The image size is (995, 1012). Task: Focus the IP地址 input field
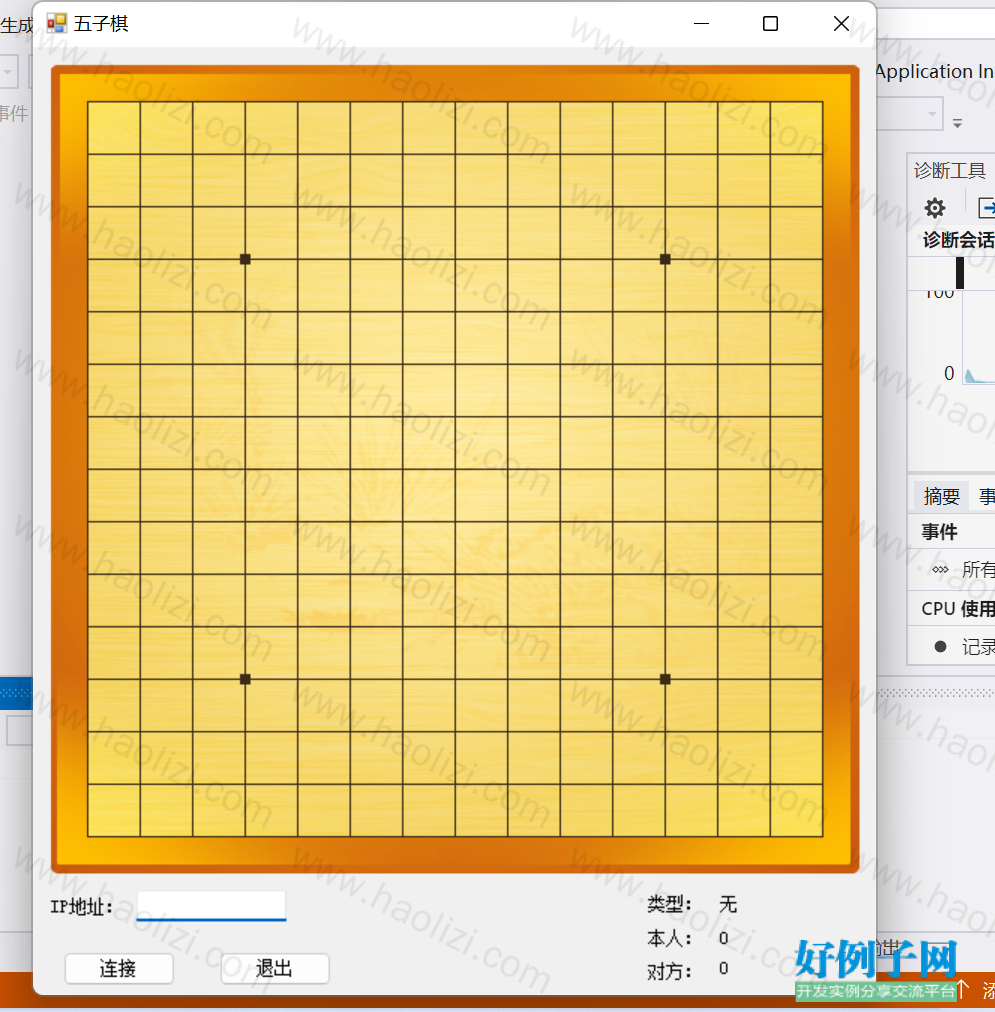click(211, 906)
